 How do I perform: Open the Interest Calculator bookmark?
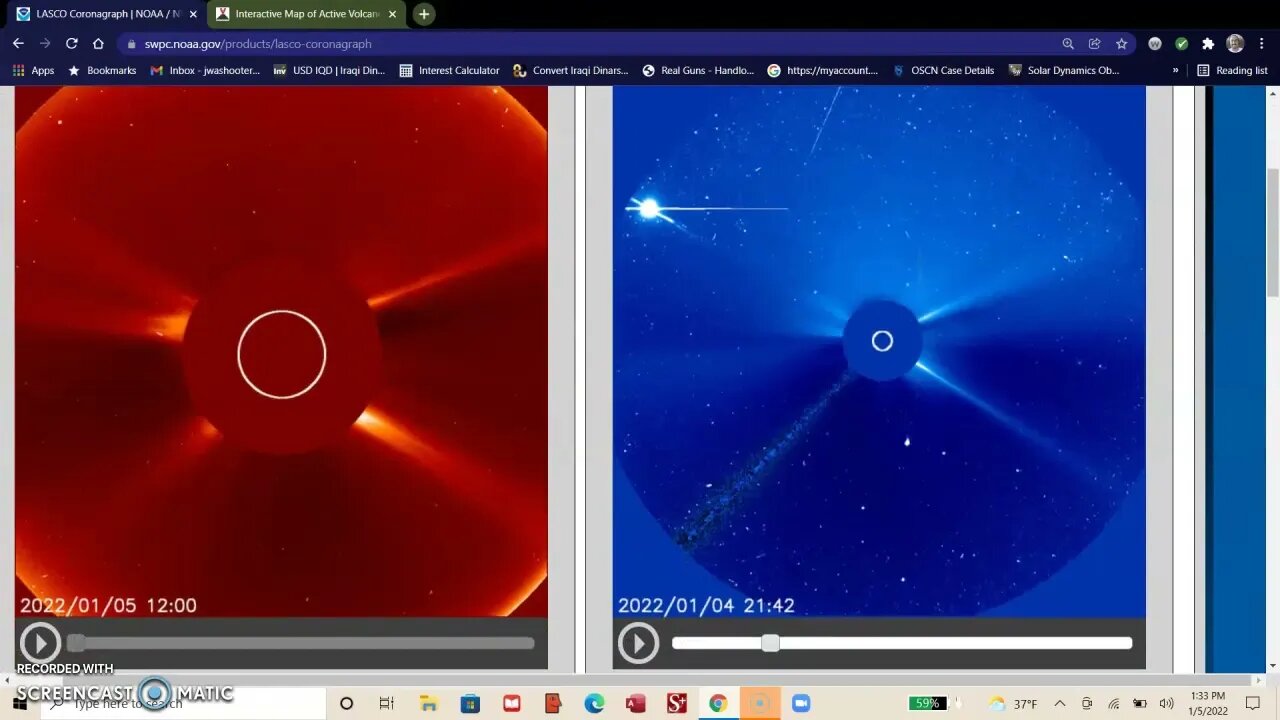pyautogui.click(x=449, y=70)
